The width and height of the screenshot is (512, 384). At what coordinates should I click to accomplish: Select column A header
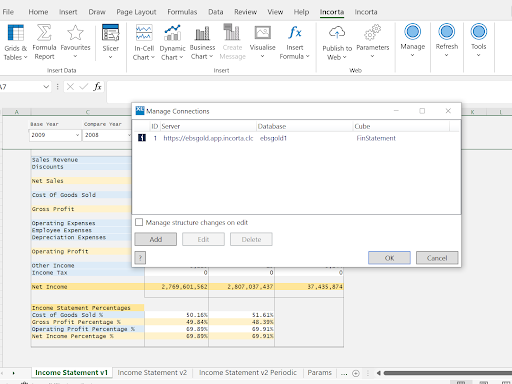[x=16, y=112]
